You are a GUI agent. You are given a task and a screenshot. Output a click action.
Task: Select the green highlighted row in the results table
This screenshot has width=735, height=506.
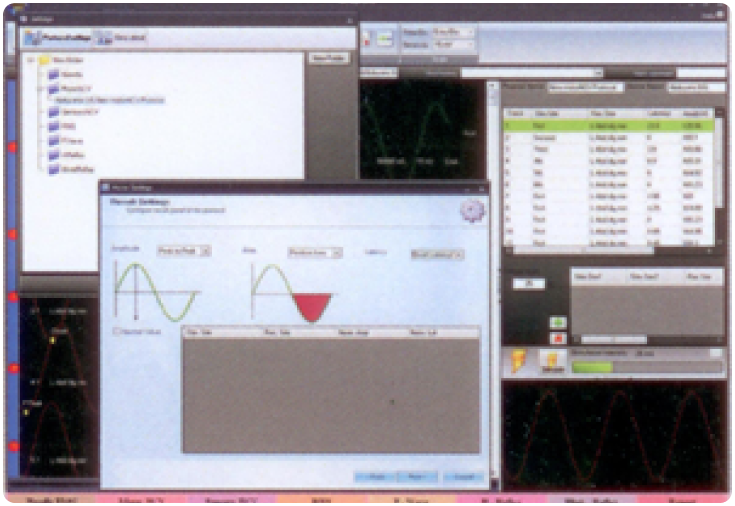click(x=608, y=126)
